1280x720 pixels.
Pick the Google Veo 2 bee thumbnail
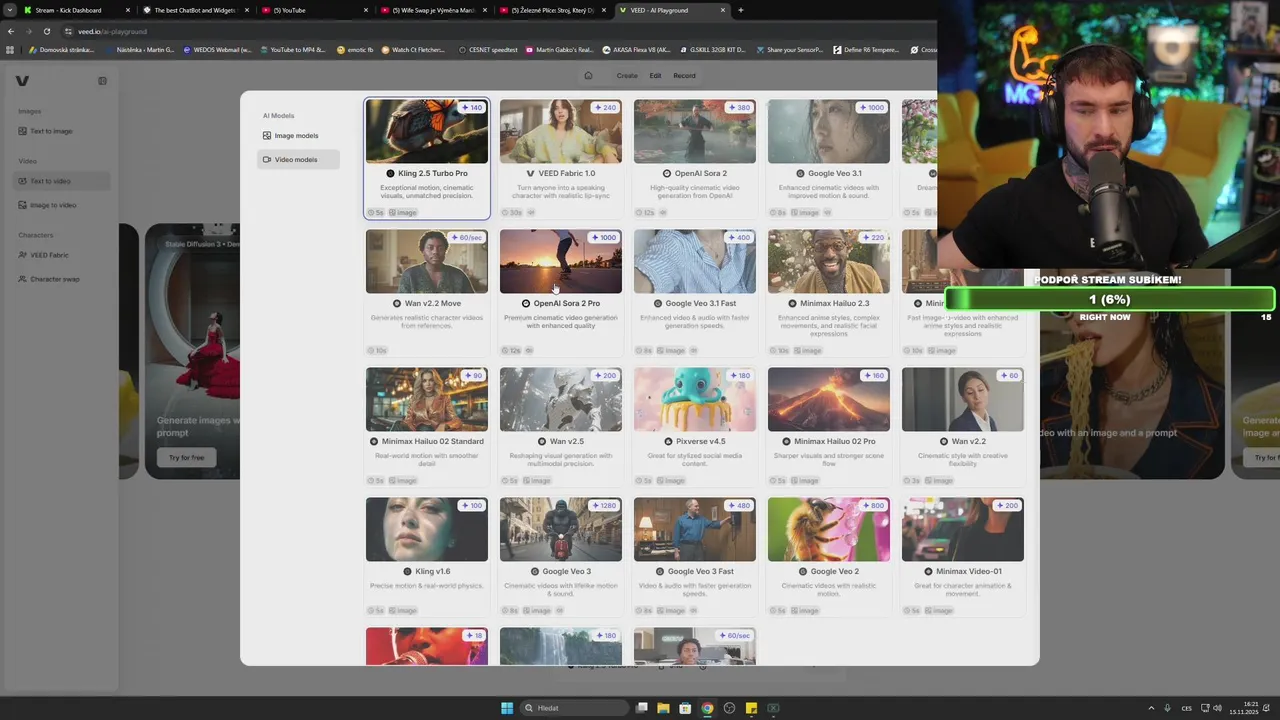(829, 529)
